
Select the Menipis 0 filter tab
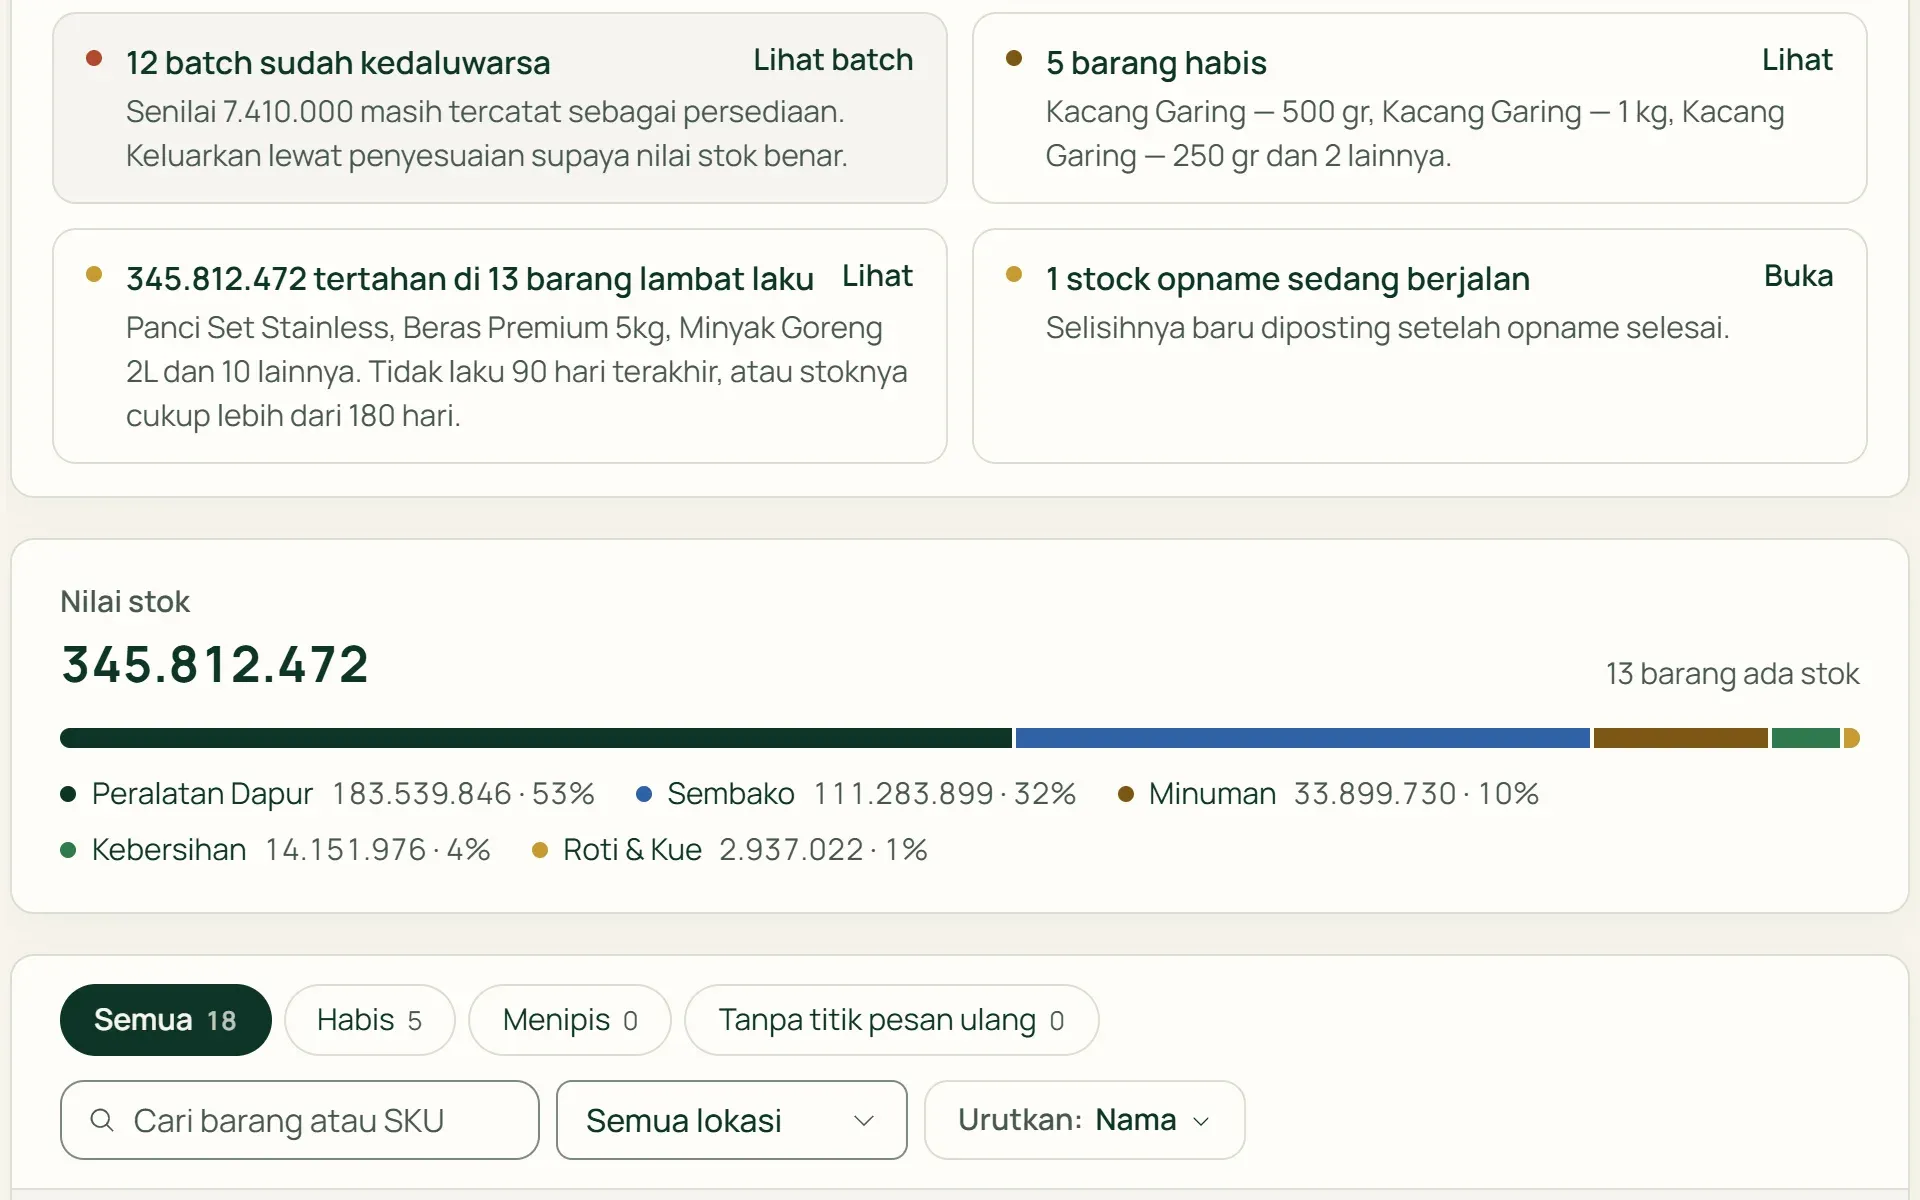point(570,1020)
